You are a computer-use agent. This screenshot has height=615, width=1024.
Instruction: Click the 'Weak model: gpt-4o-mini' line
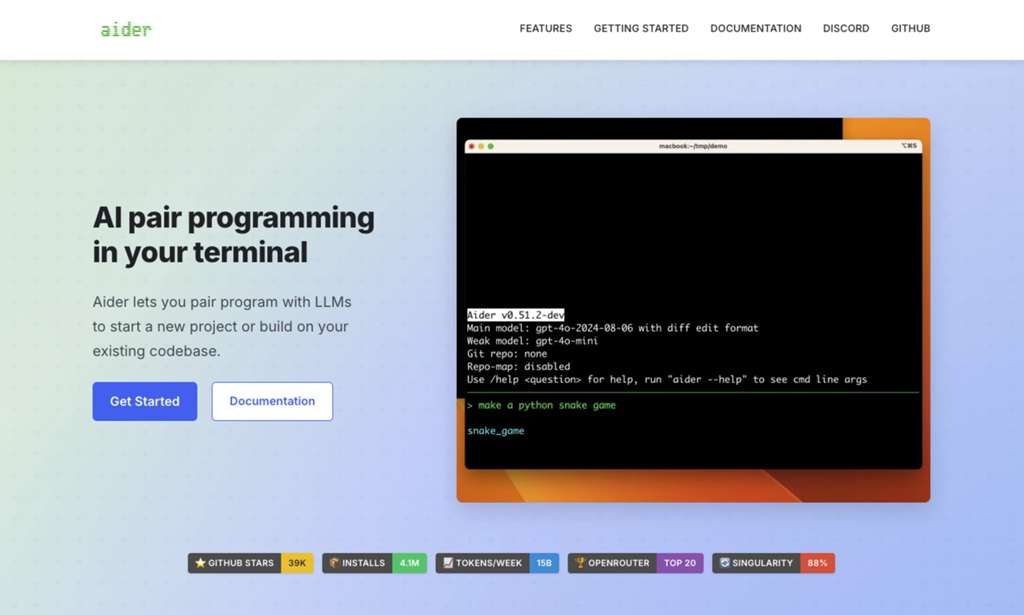[x=532, y=341]
